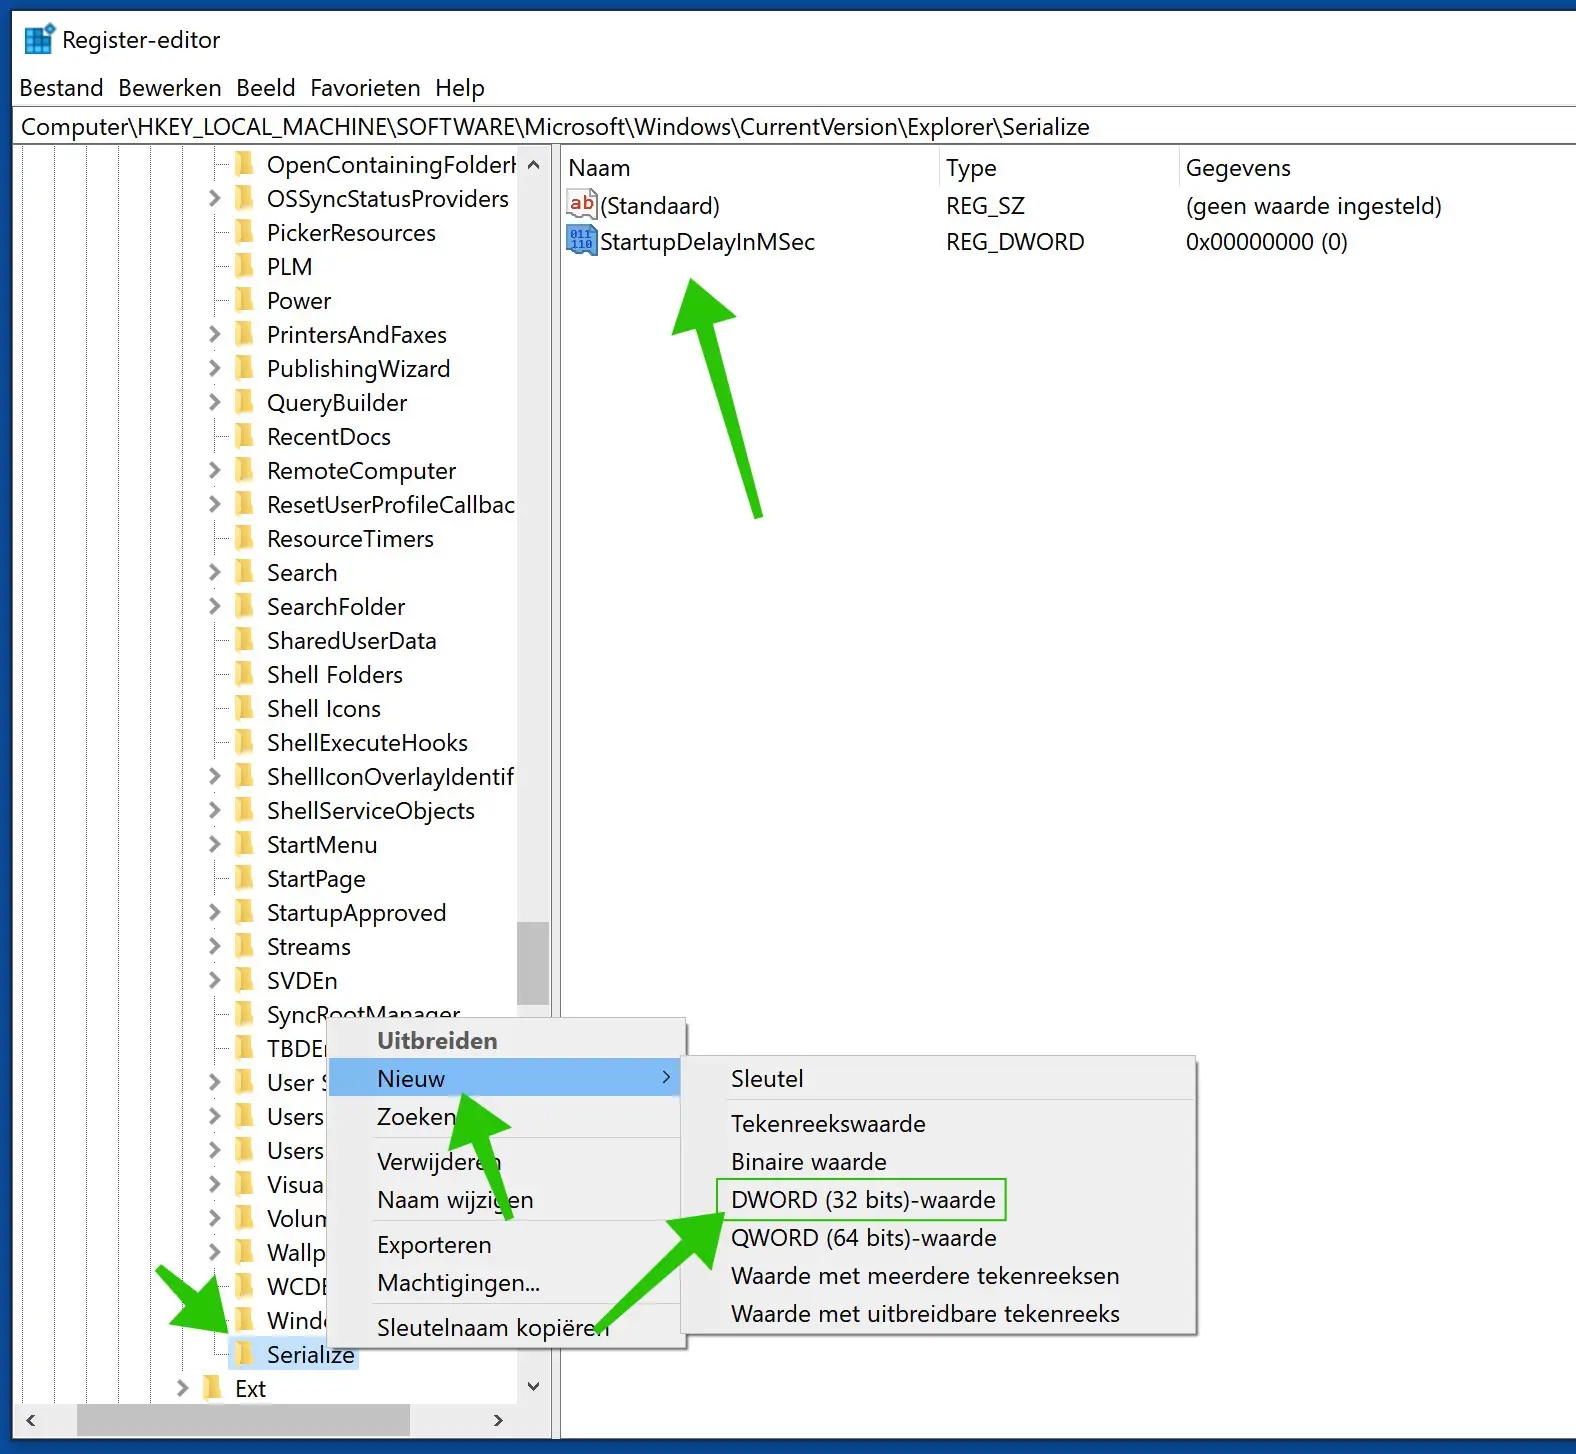Open the Bewerken menu
Screen dimensions: 1576x1454
(170, 88)
